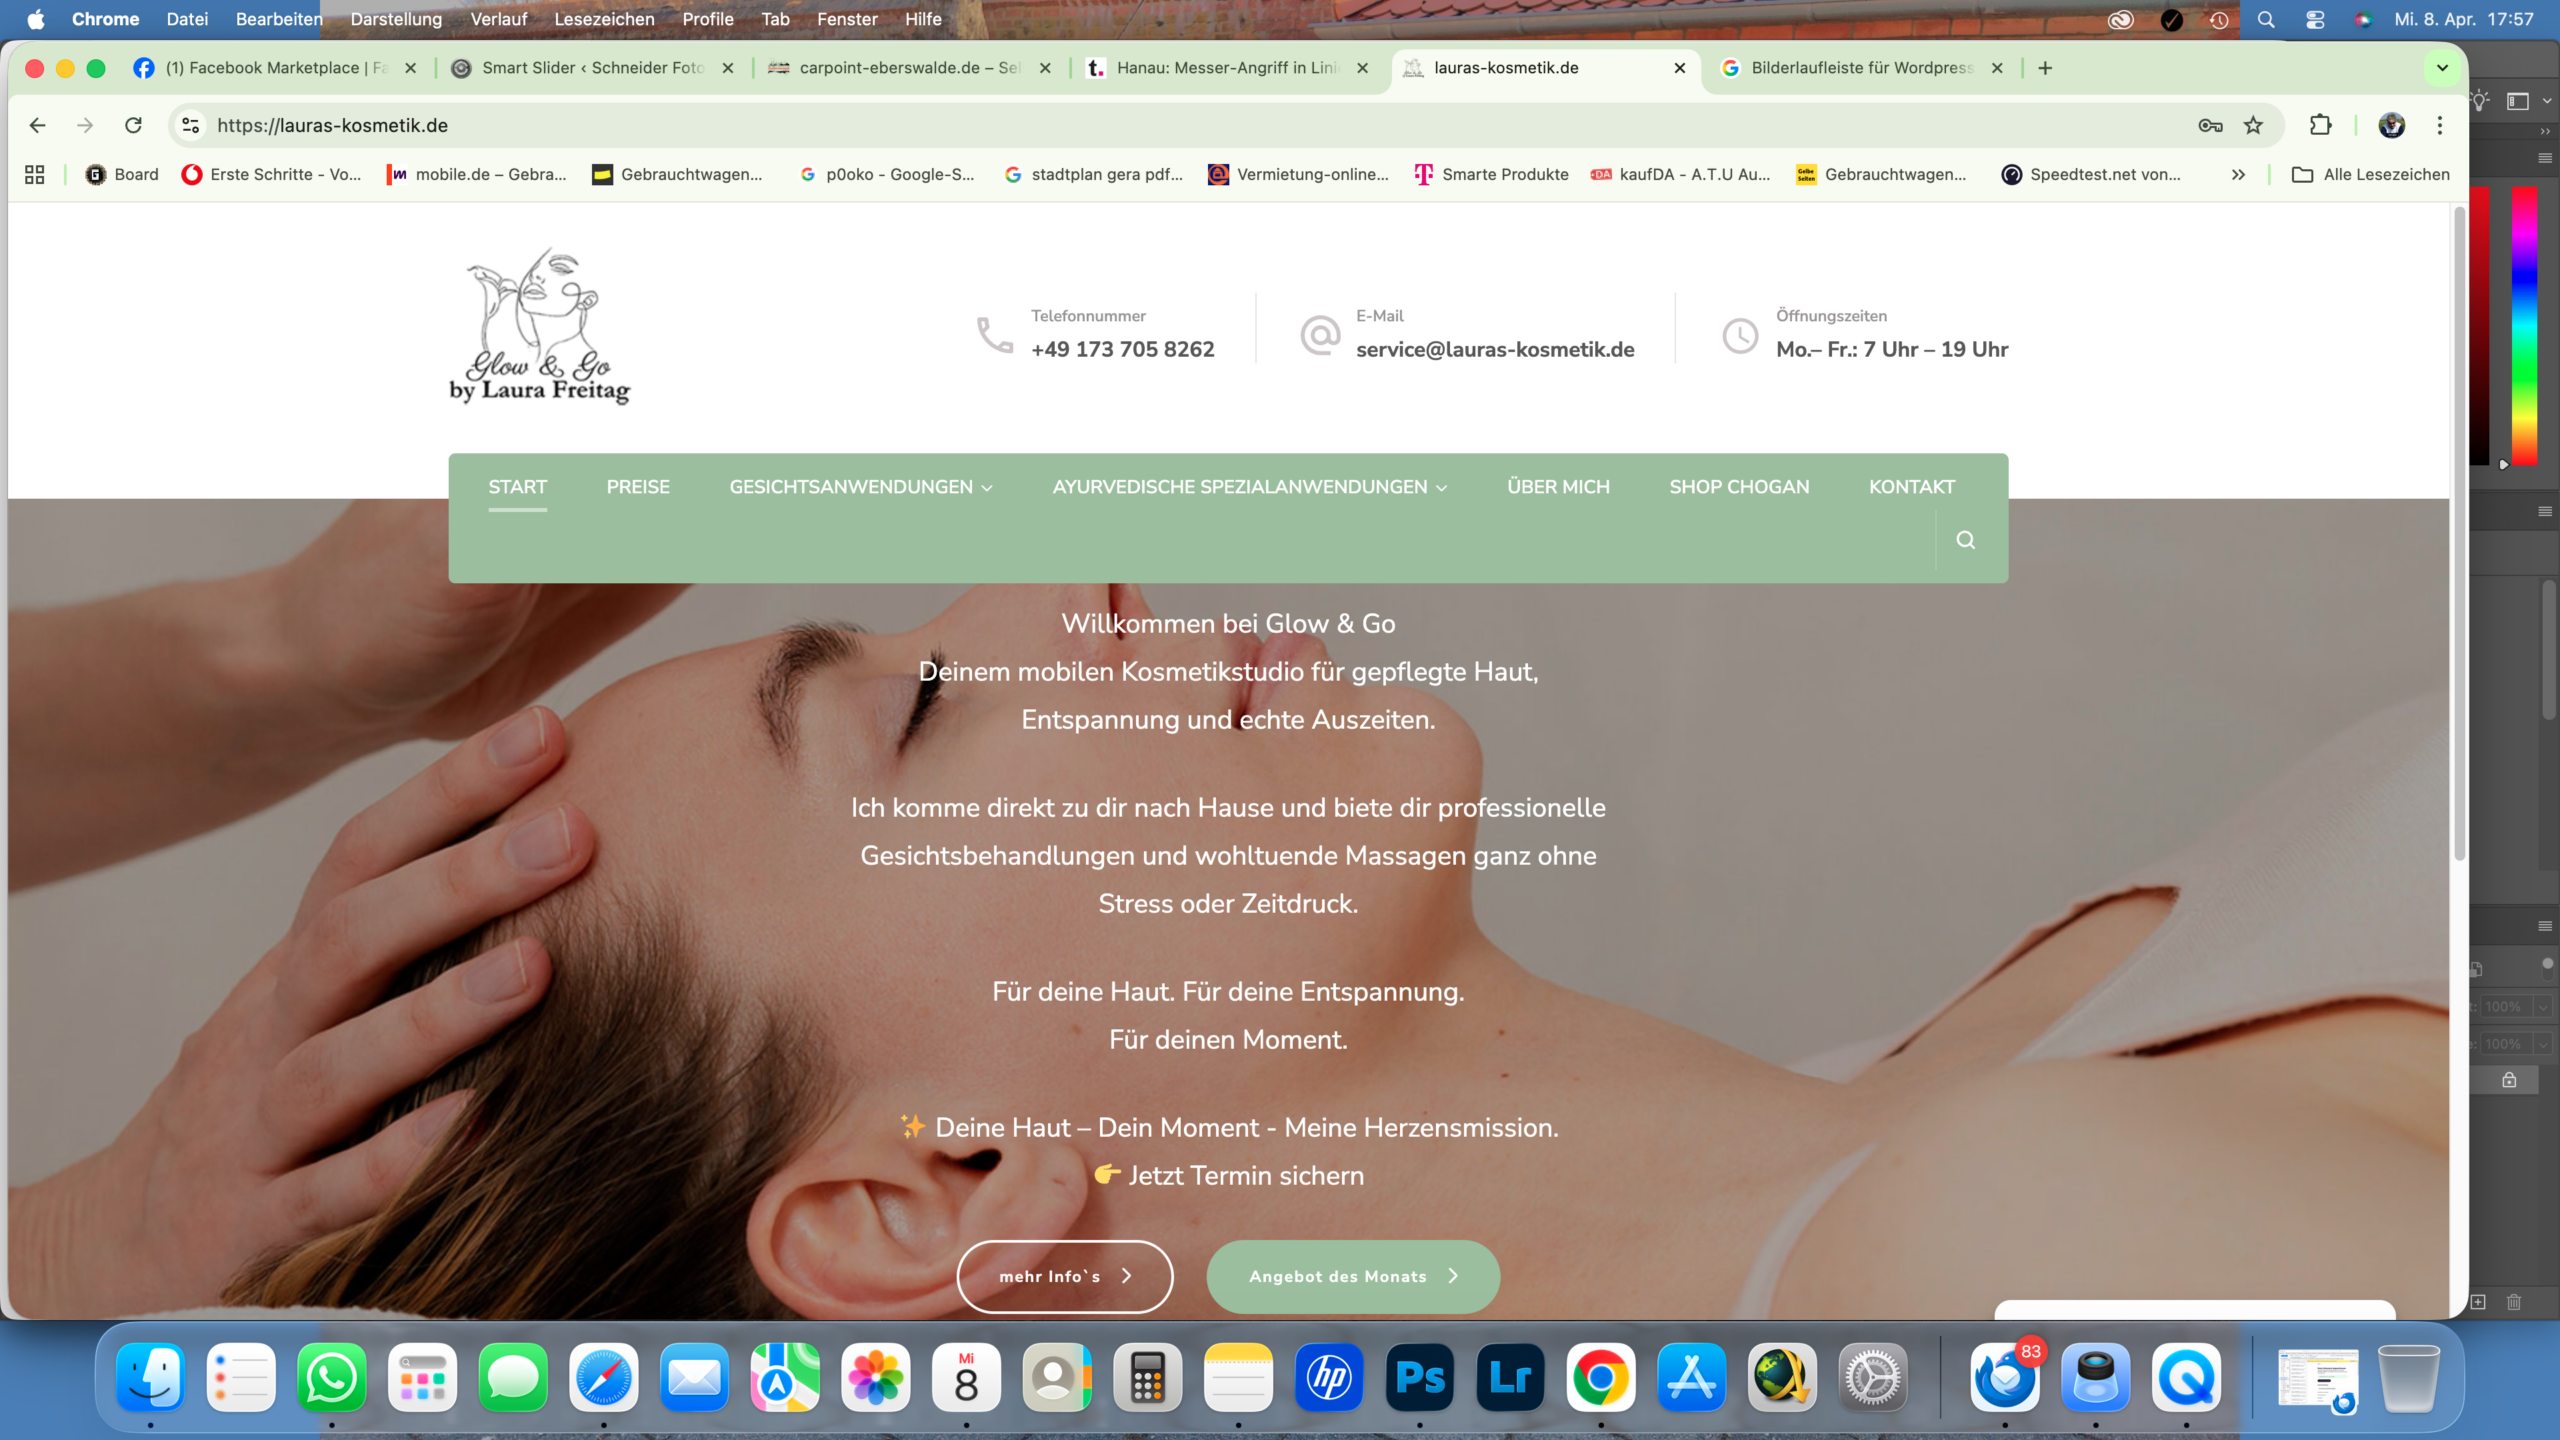Click the site information icon in address bar

point(190,125)
